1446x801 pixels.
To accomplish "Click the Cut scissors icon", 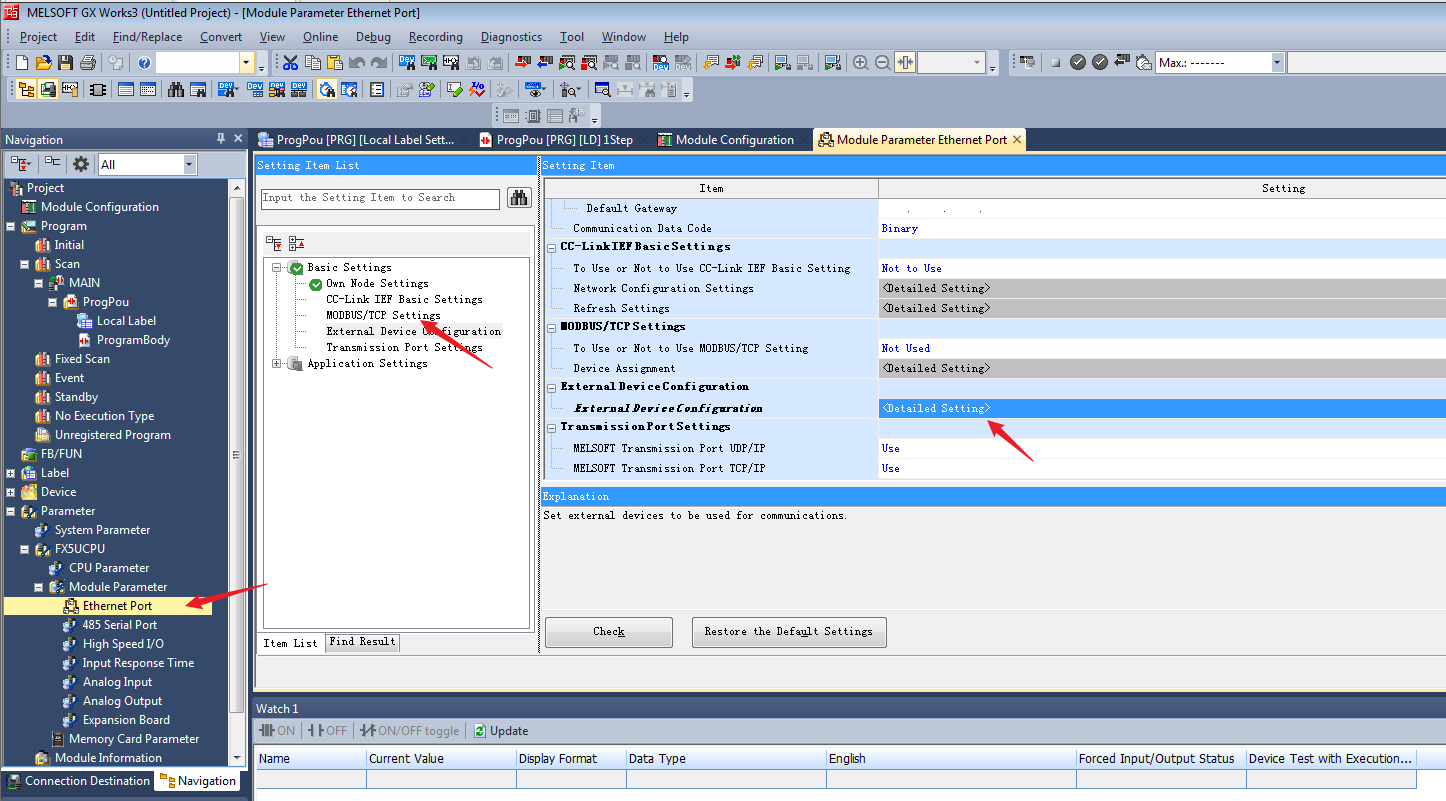I will click(x=290, y=63).
